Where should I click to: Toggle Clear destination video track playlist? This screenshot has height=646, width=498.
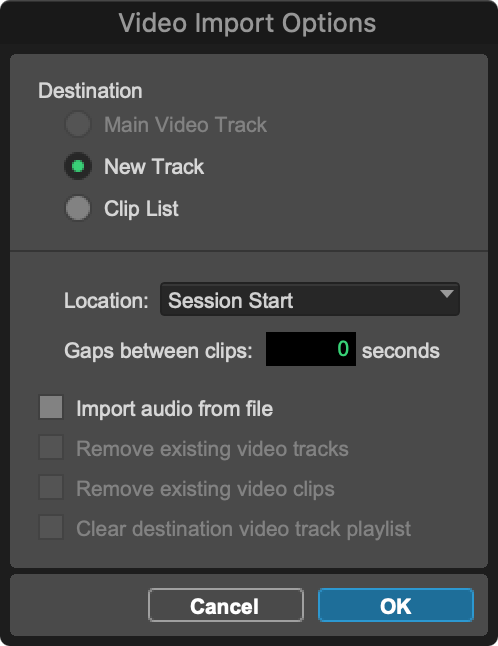coord(51,527)
